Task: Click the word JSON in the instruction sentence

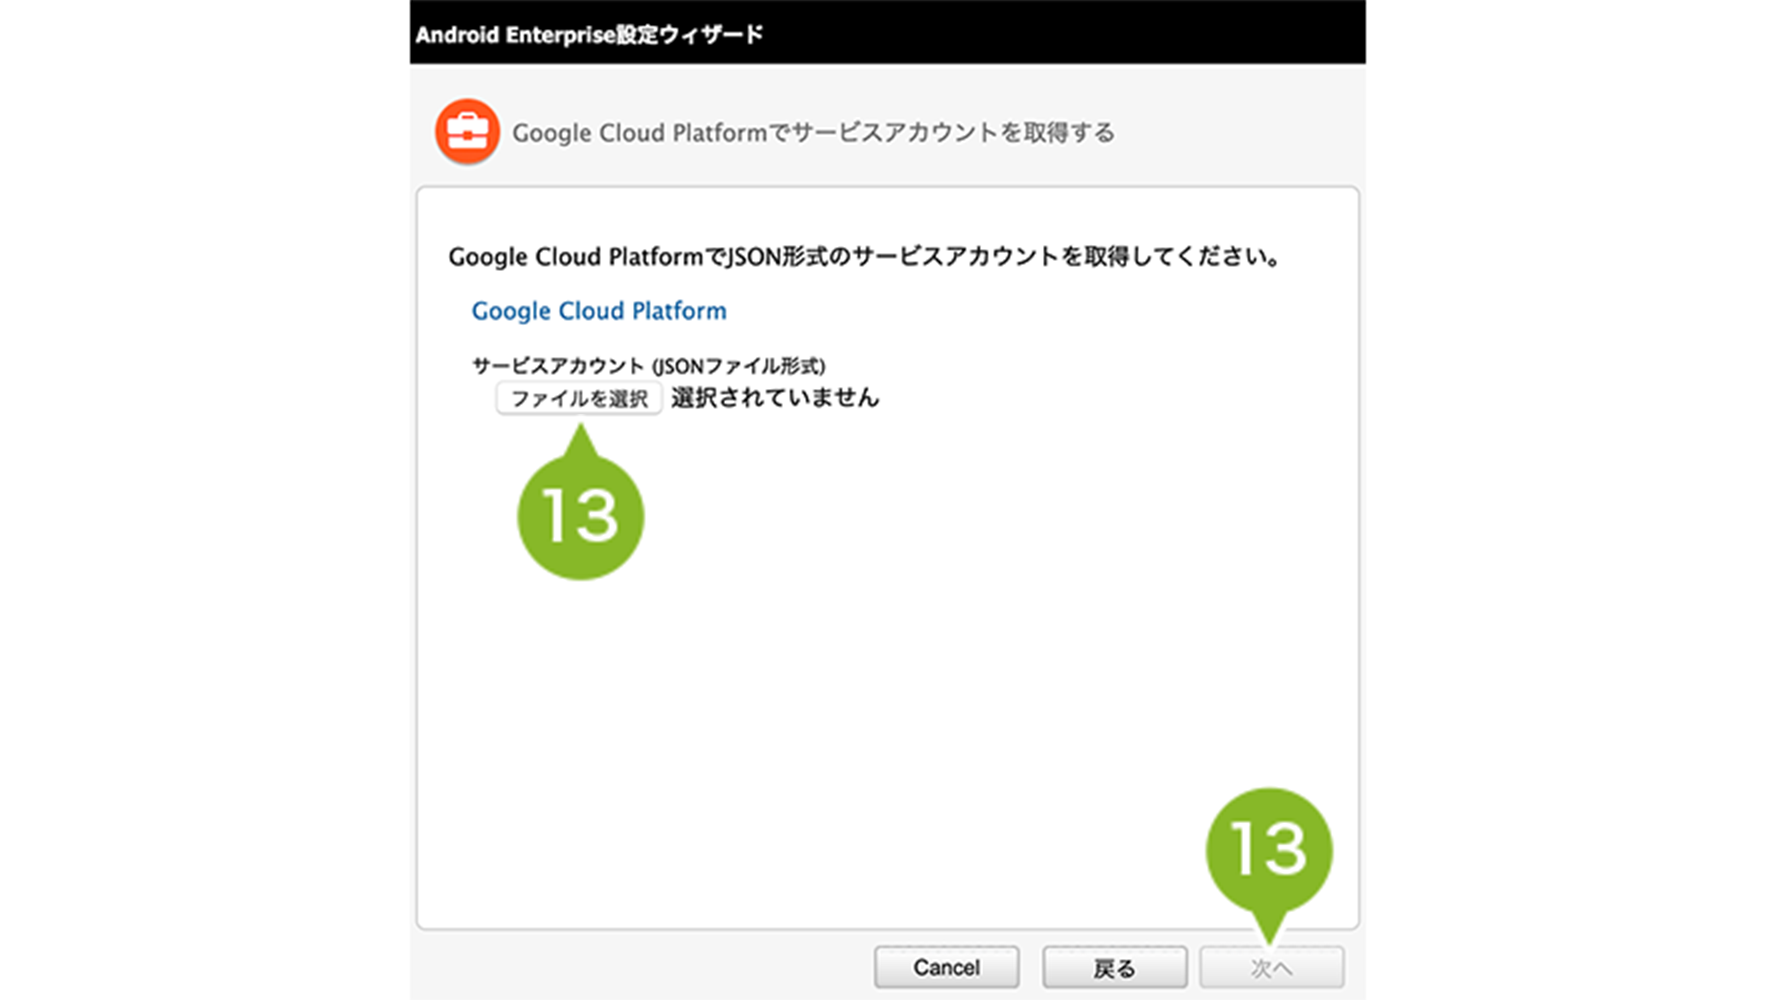Action: pyautogui.click(x=753, y=257)
